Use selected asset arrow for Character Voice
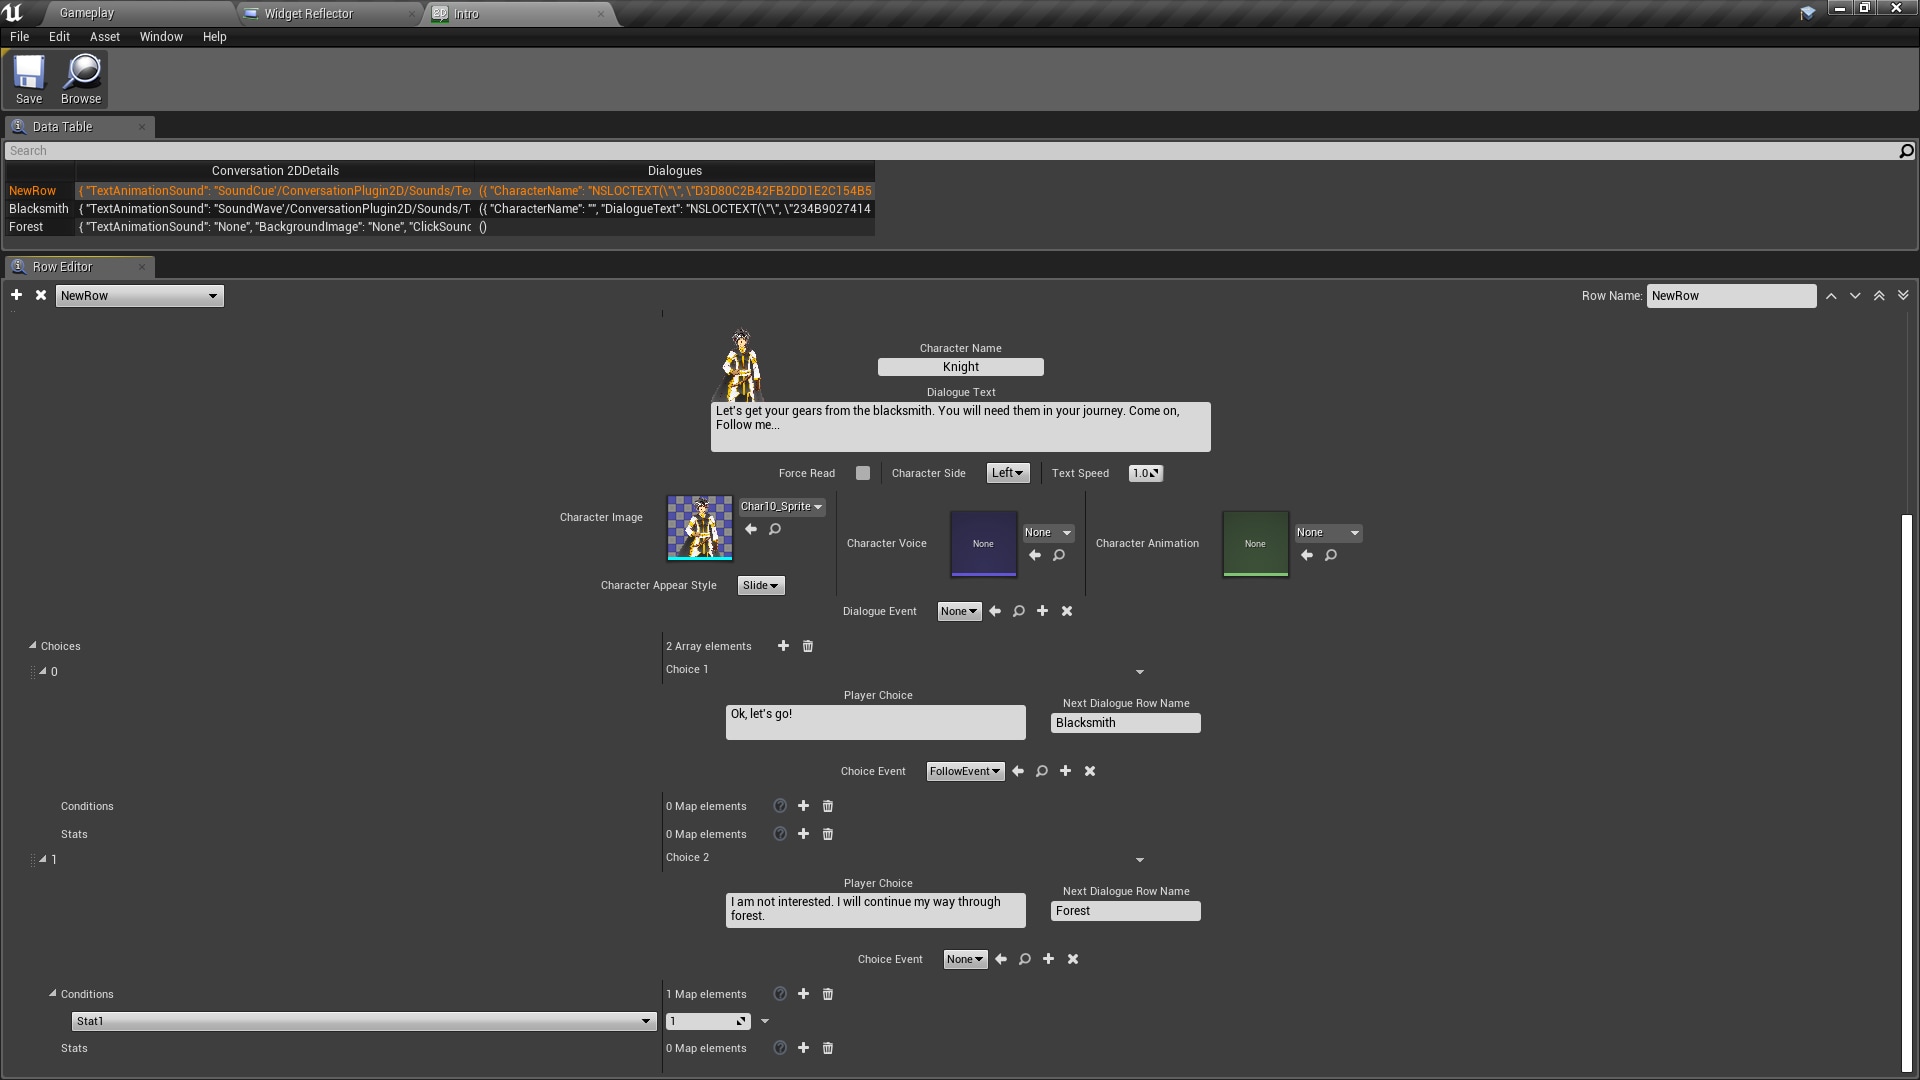1920x1080 pixels. (x=1035, y=555)
